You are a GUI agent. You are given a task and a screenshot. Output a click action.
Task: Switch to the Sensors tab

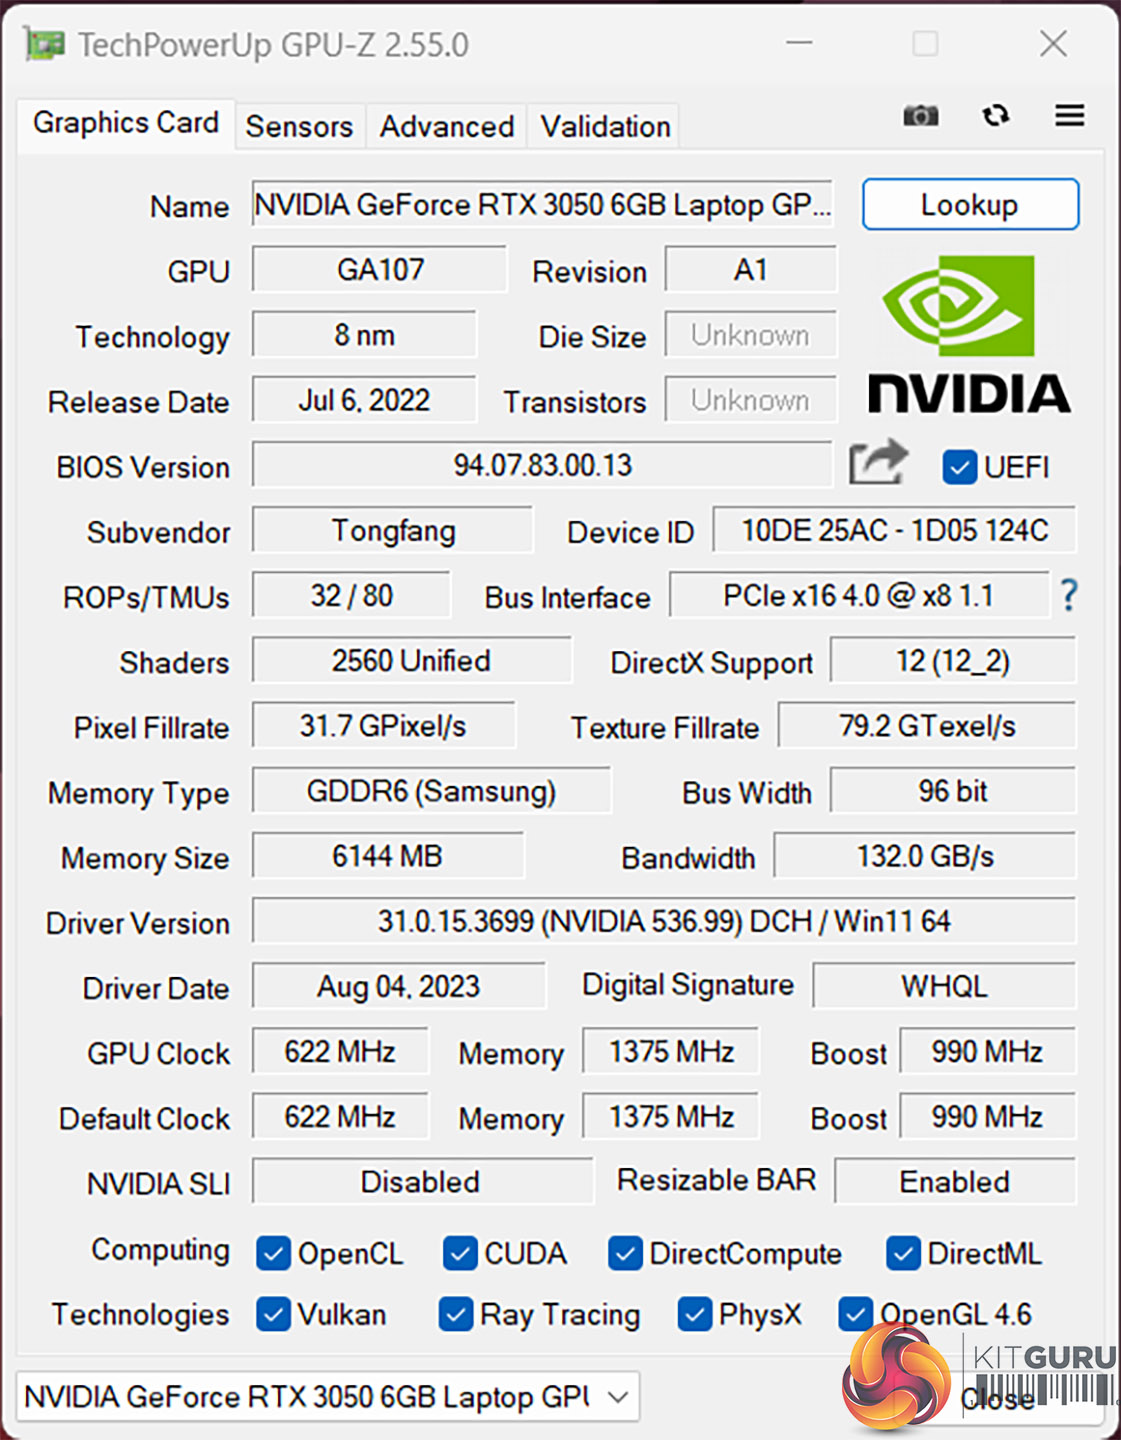pos(299,127)
